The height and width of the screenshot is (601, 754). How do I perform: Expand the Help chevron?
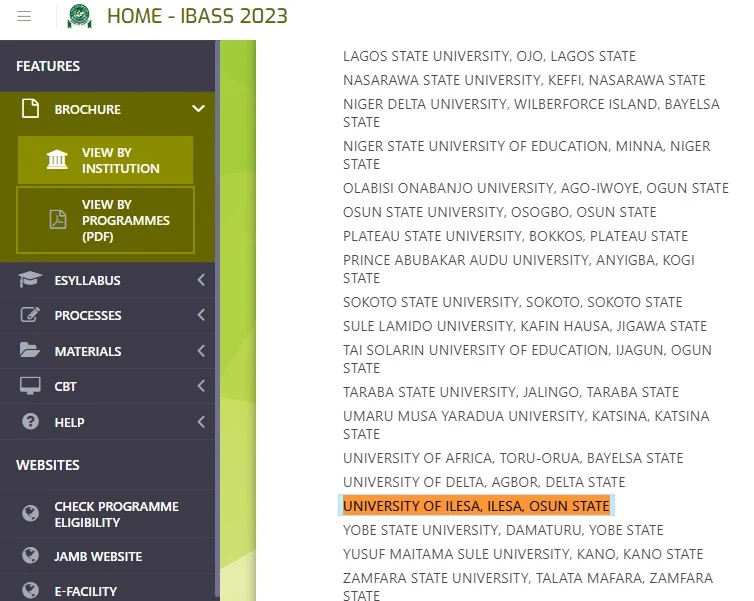[201, 422]
